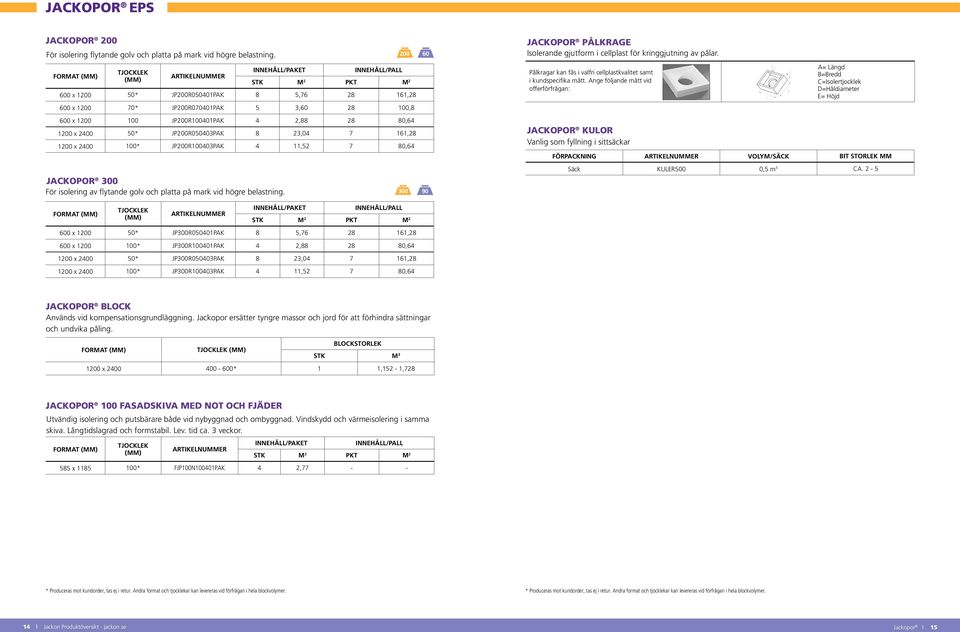Click article number KULER500
Screen dimensions: 960x632
coord(671,169)
